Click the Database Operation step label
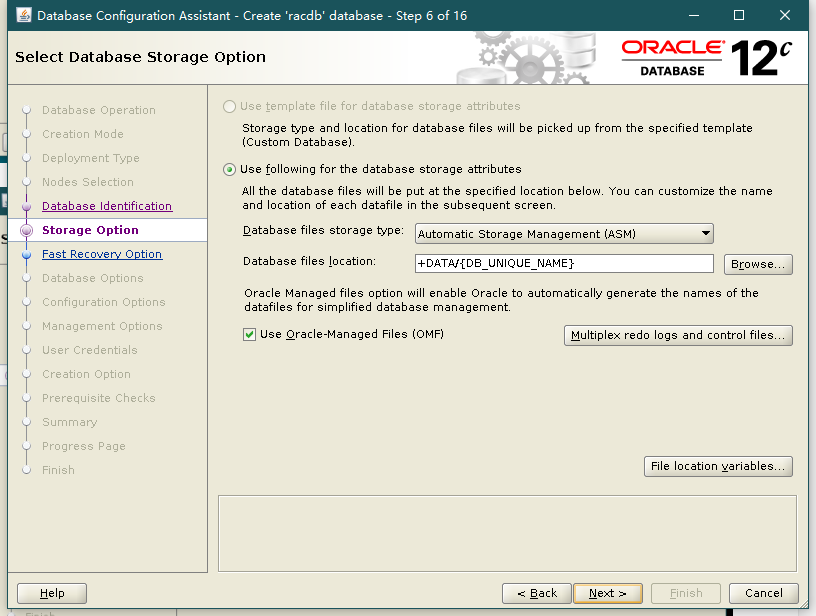This screenshot has width=816, height=616. tap(99, 110)
